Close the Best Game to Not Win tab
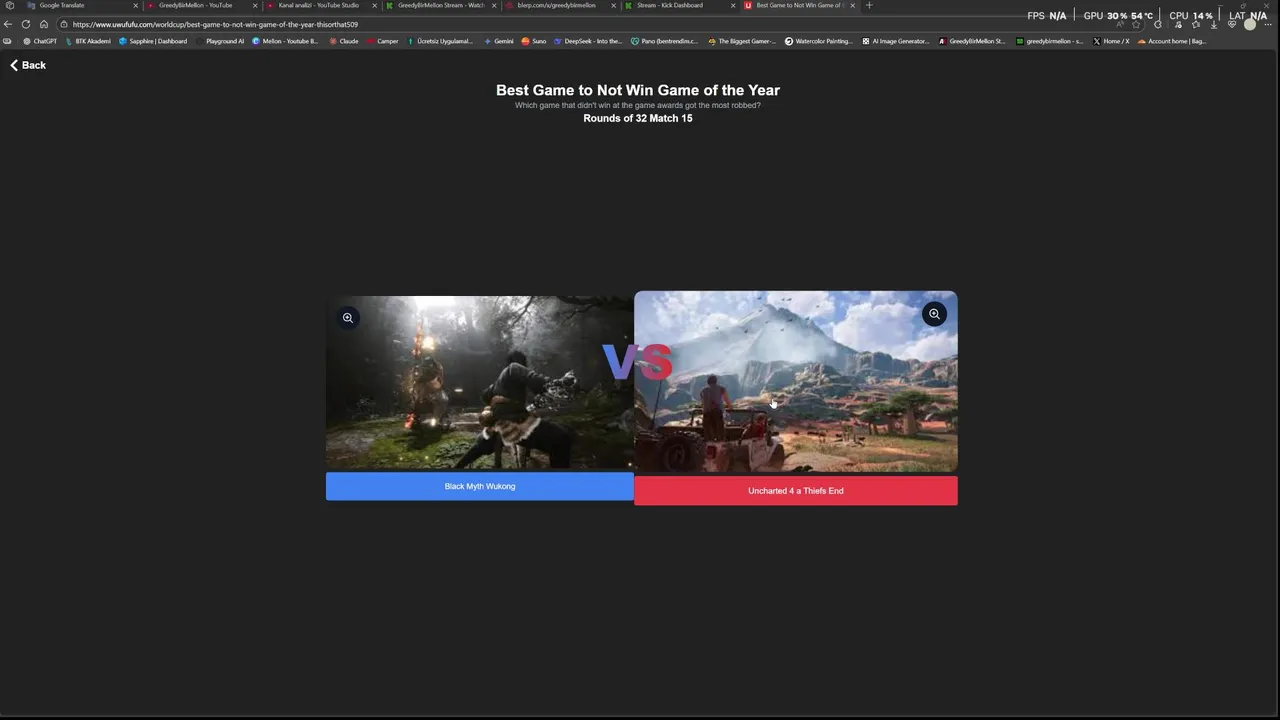The width and height of the screenshot is (1280, 720). pos(853,5)
